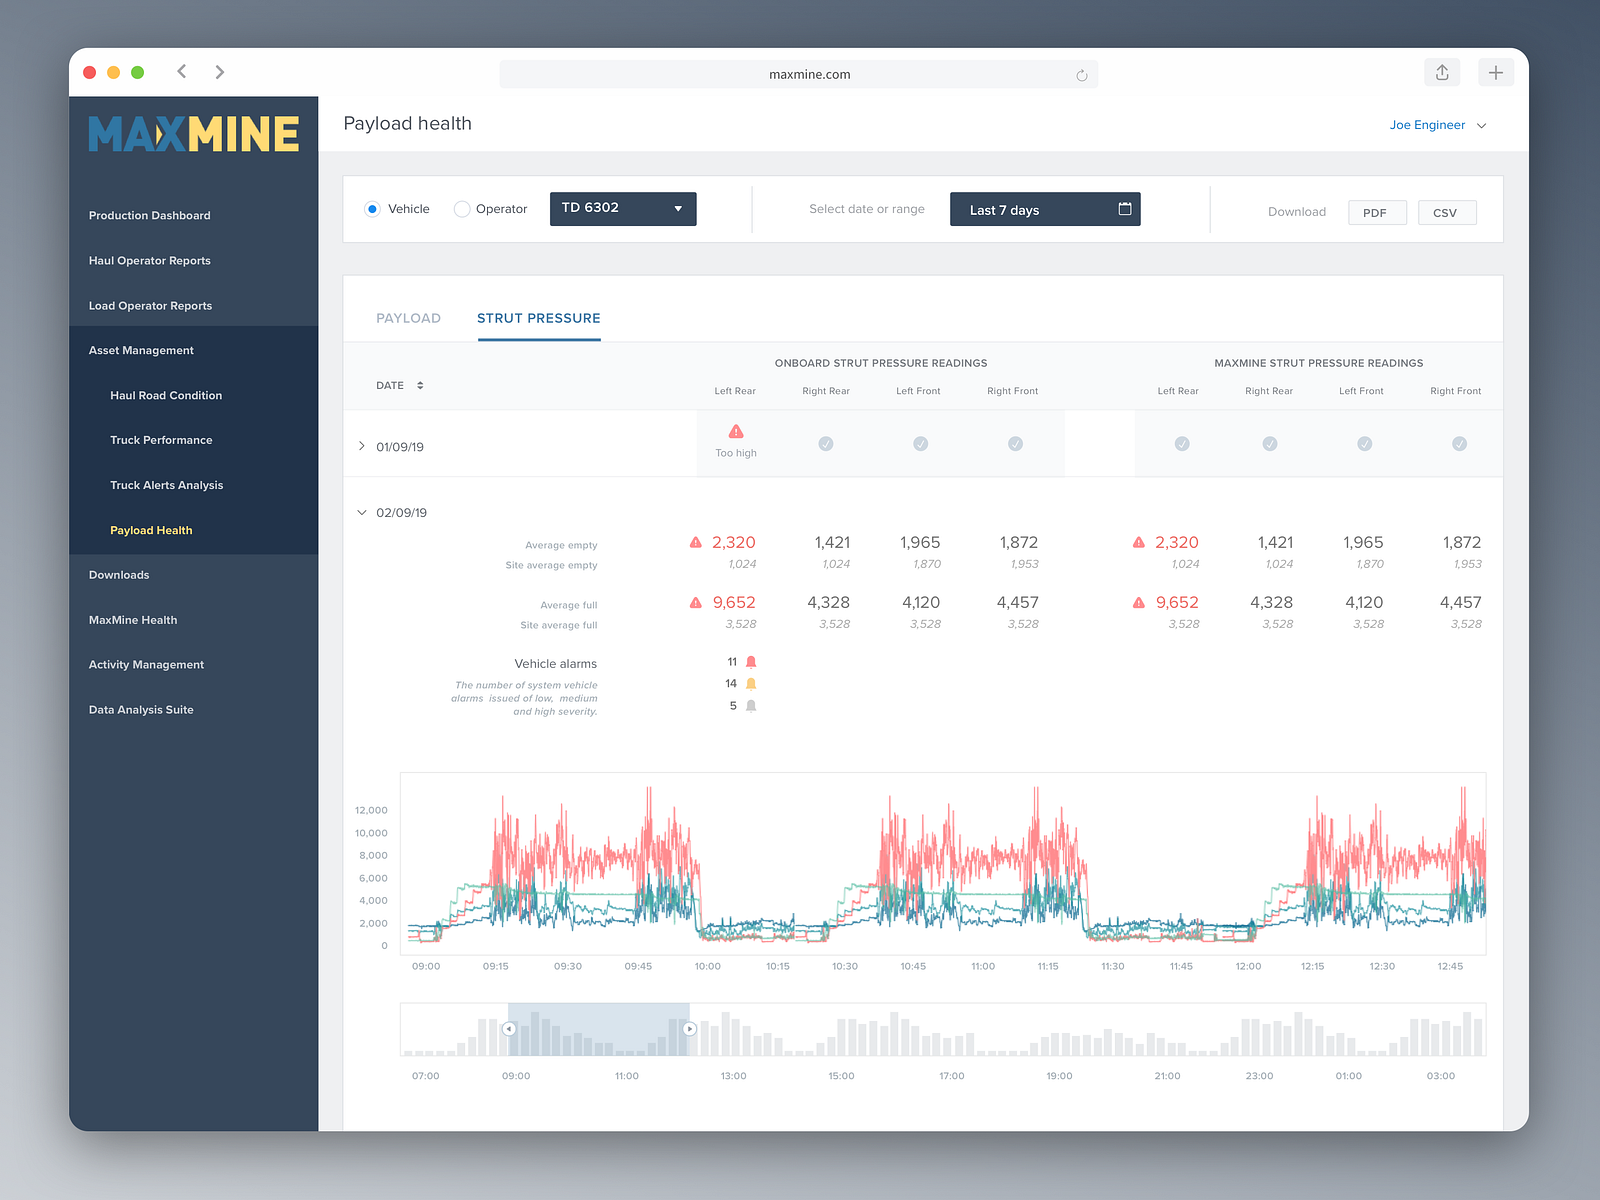This screenshot has height=1200, width=1600.
Task: Open a new tab with plus icon
Action: tap(1496, 72)
